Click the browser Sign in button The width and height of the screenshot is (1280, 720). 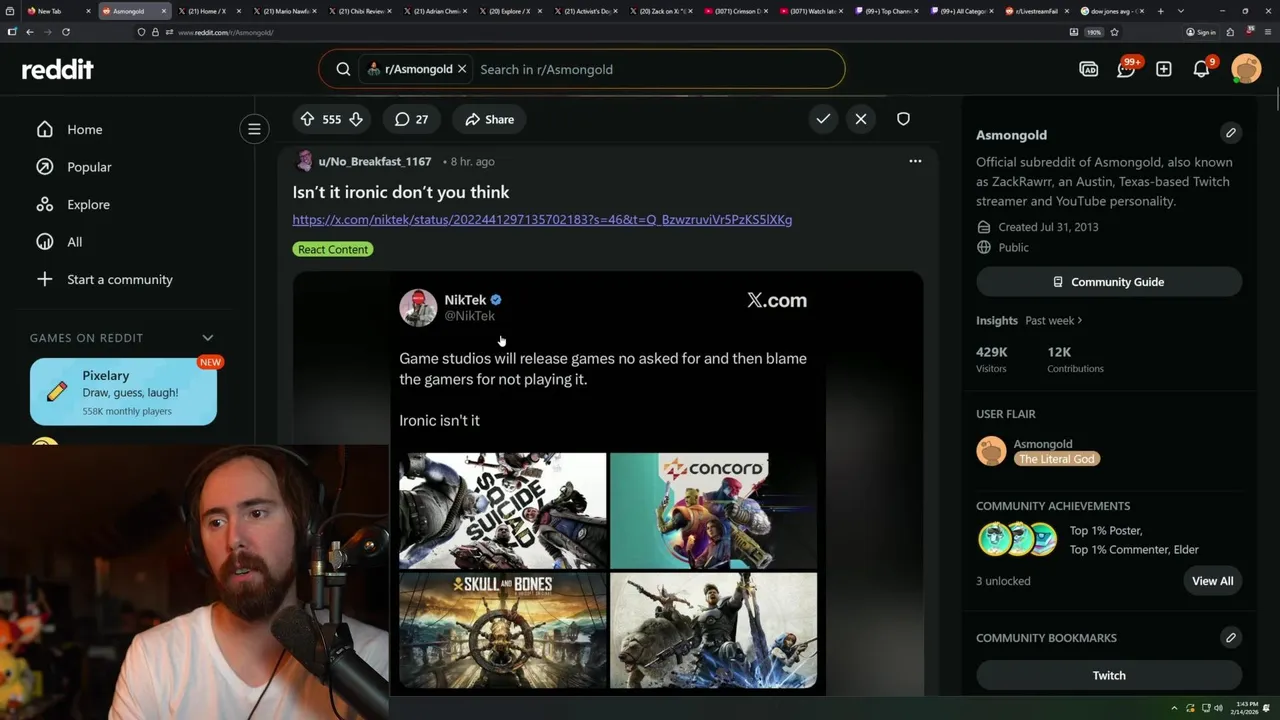1200,32
